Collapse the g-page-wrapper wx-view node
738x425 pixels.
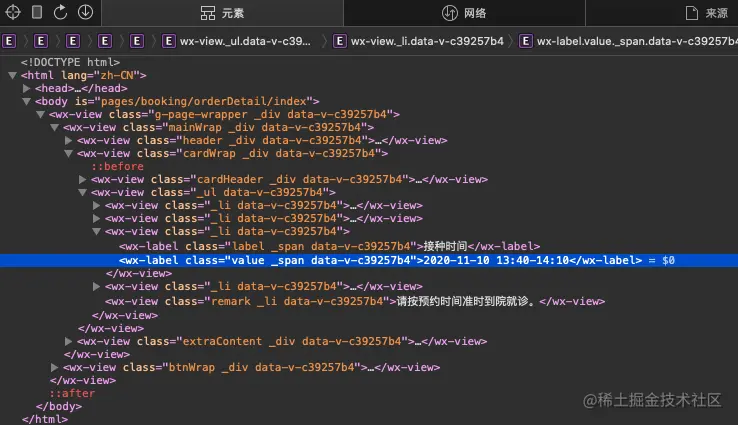(40, 114)
